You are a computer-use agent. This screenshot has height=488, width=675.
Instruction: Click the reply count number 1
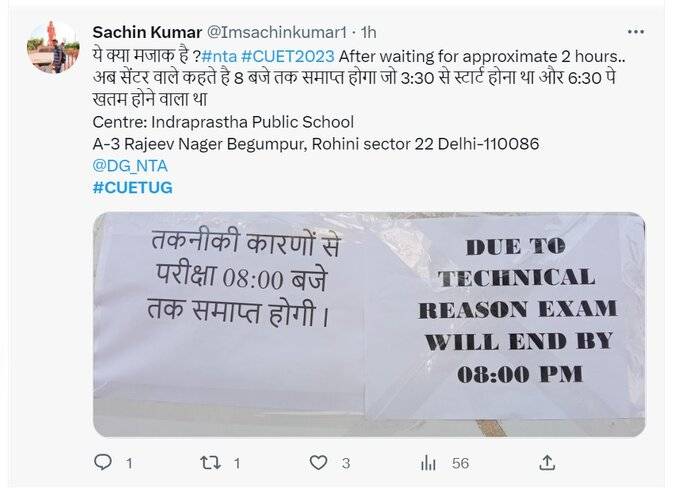129,463
